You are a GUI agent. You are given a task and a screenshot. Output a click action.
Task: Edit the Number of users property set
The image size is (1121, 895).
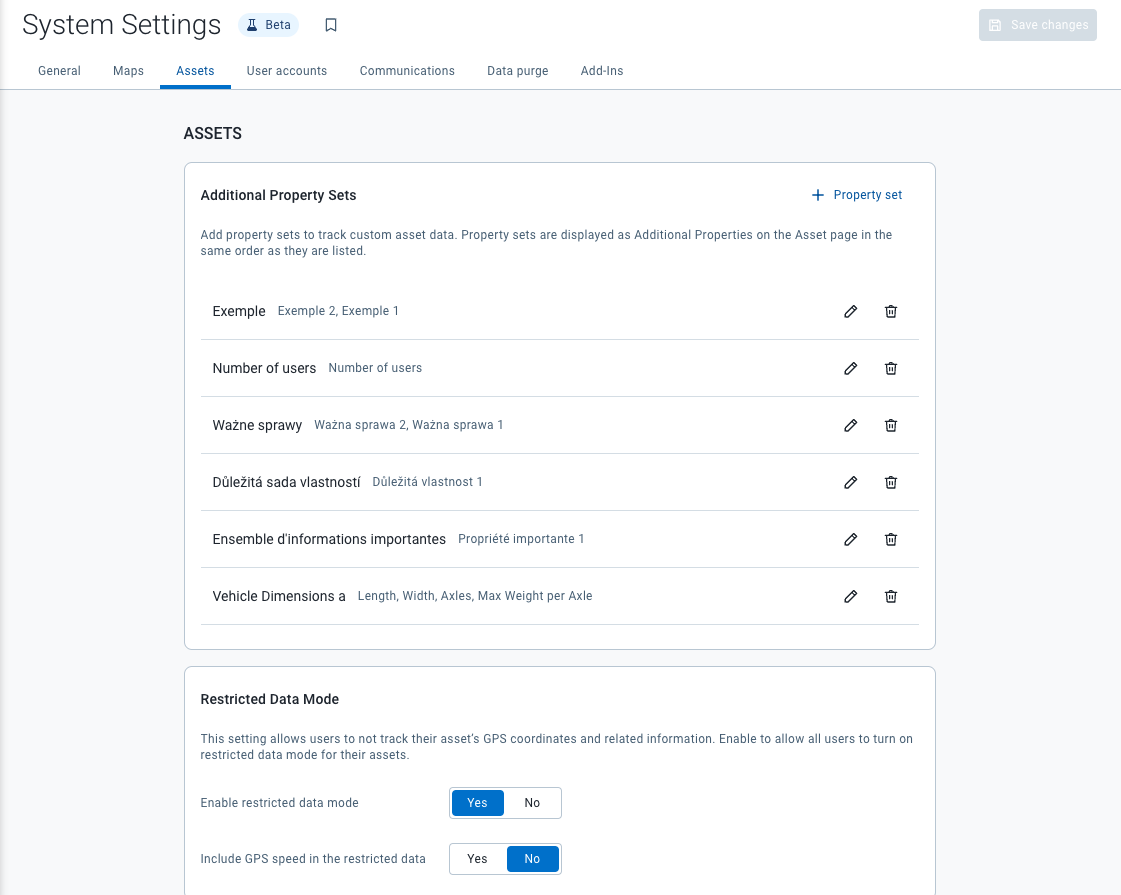click(x=850, y=368)
